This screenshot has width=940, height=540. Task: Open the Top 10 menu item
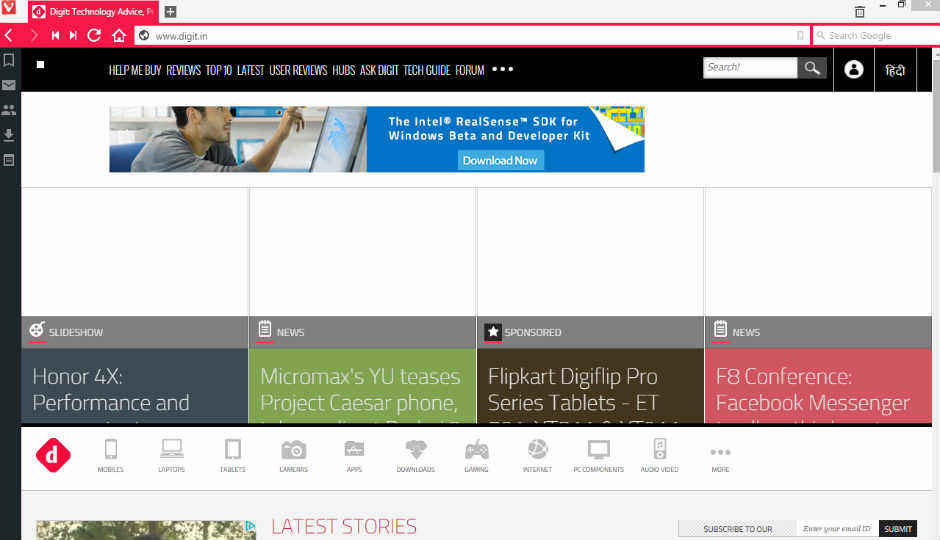click(219, 70)
